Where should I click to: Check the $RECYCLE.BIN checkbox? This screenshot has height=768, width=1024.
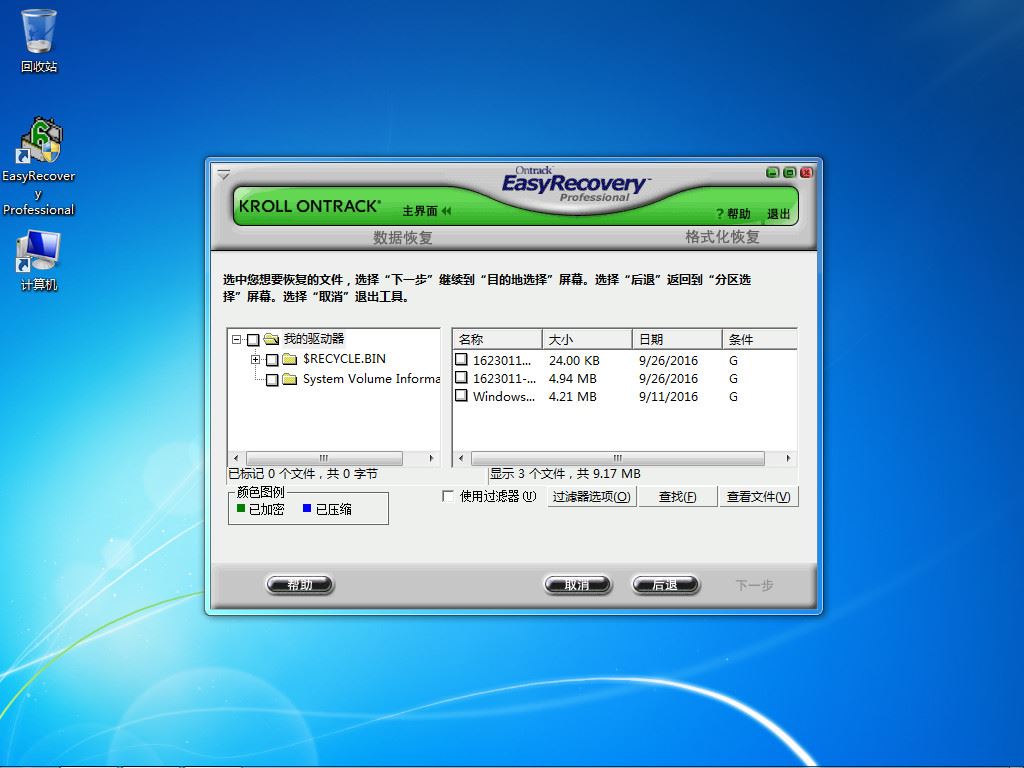pyautogui.click(x=272, y=360)
